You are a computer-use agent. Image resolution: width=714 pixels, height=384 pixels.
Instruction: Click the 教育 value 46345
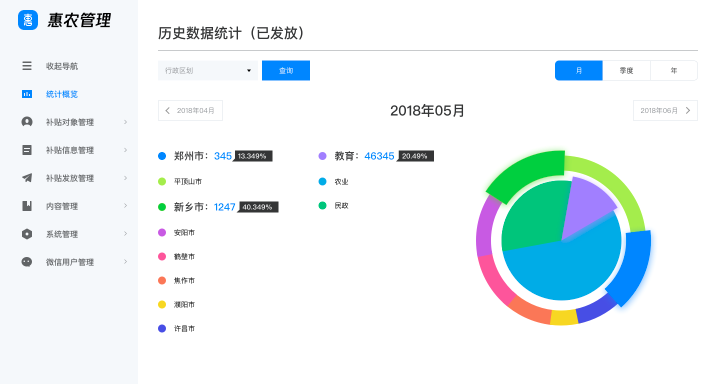379,156
